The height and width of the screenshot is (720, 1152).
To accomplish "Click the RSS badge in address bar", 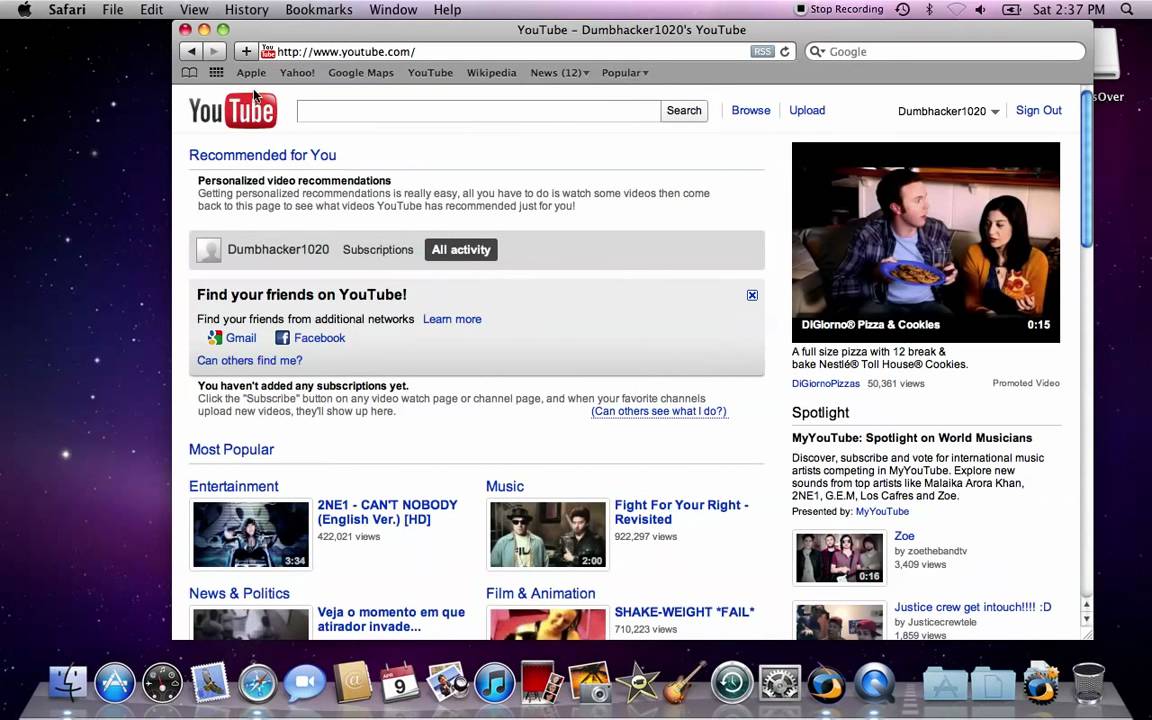I will click(x=763, y=51).
